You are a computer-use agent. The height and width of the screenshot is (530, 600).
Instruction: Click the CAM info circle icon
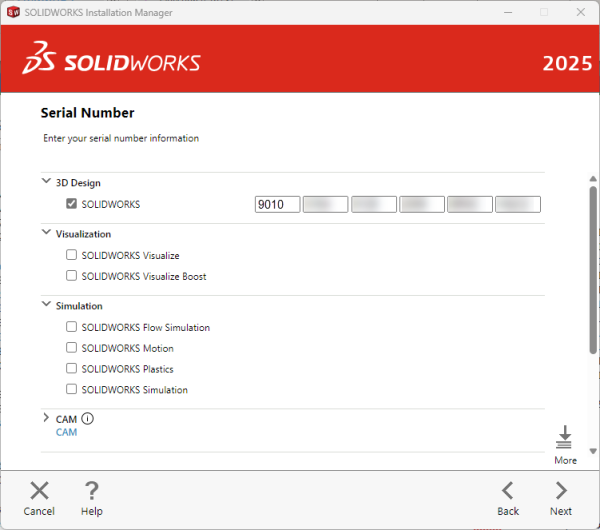point(87,419)
